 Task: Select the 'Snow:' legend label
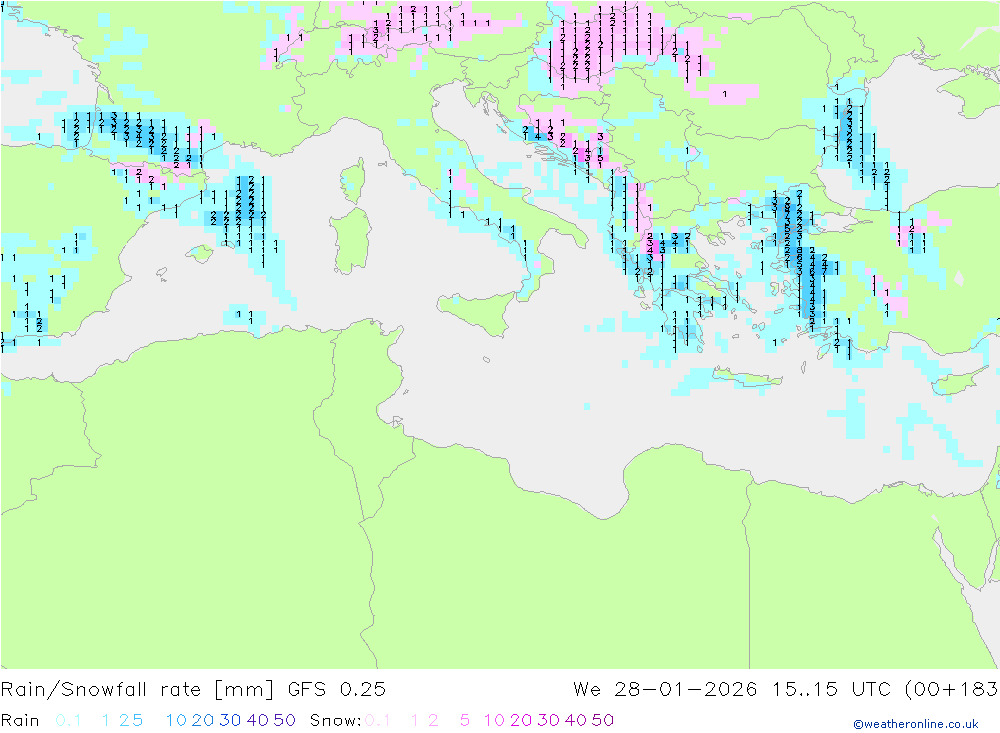[x=335, y=720]
